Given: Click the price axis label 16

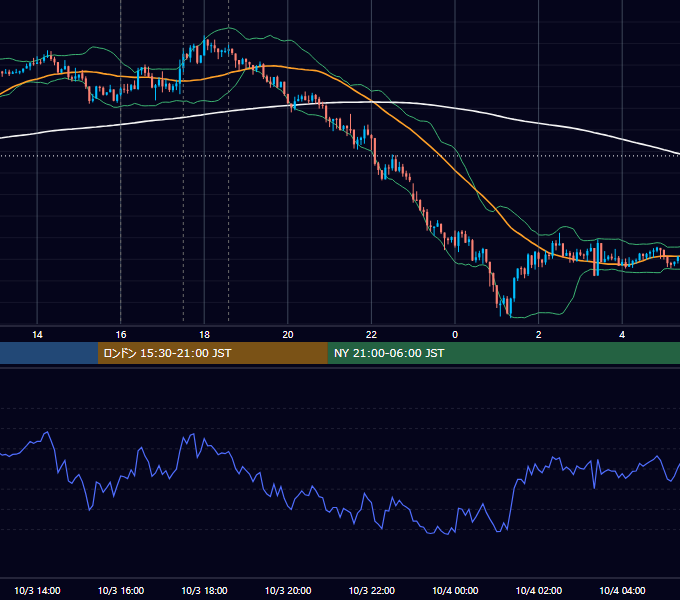Looking at the screenshot, I should click(x=121, y=335).
